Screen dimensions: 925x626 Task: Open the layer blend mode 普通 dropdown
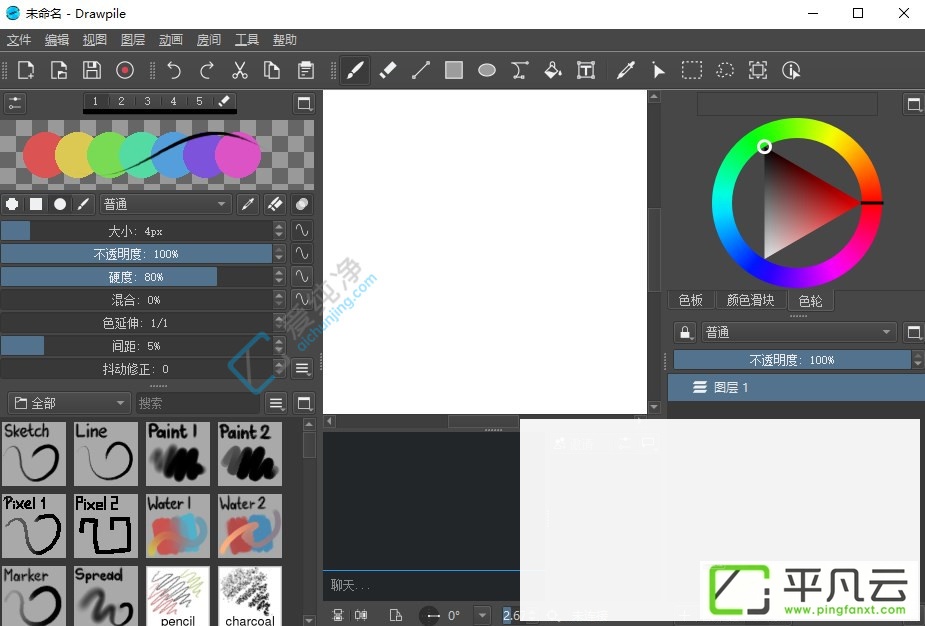pos(799,332)
